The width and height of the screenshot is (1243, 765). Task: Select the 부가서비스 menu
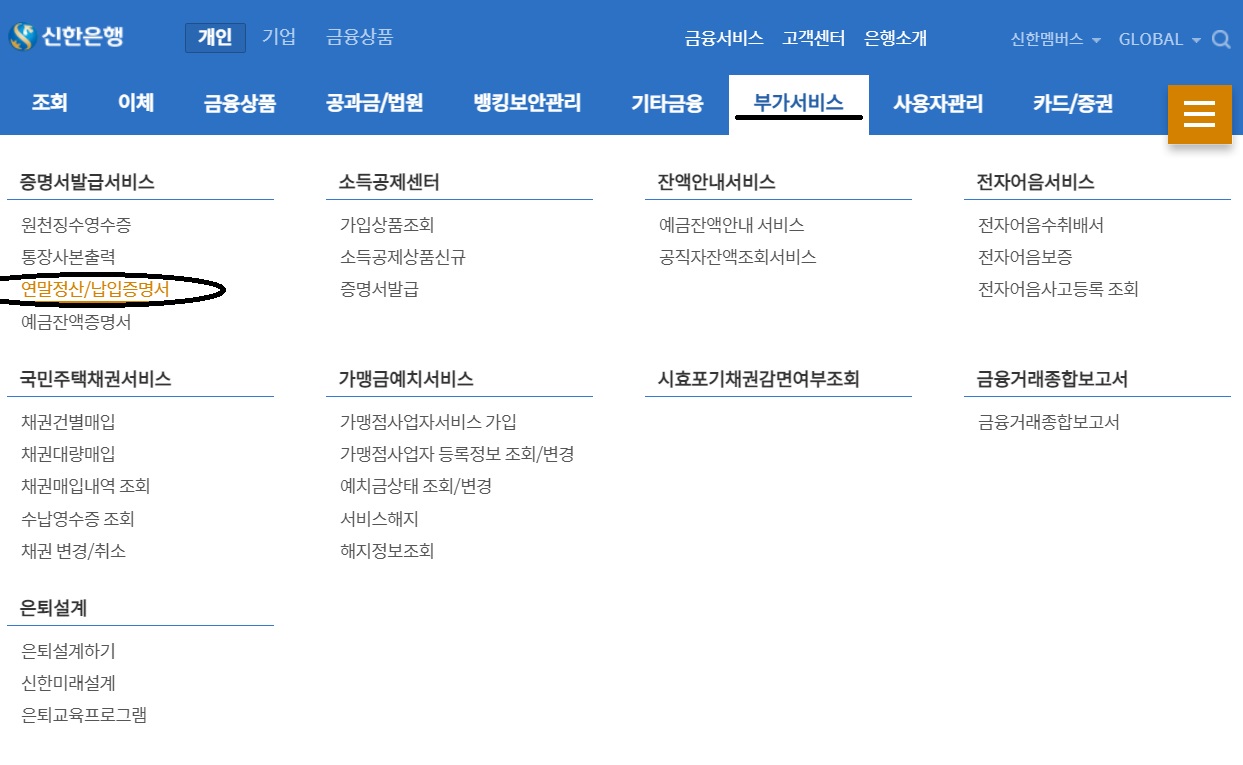click(798, 103)
